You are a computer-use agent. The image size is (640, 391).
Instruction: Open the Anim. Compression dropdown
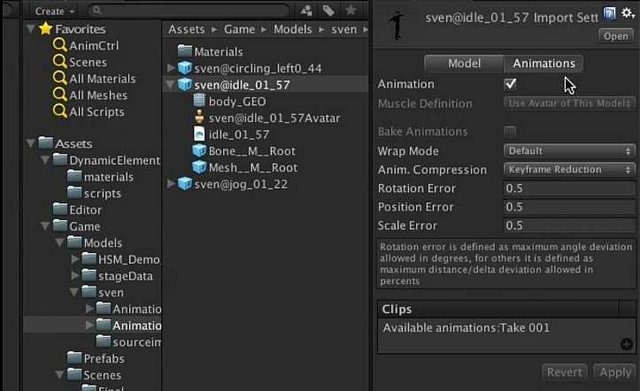(569, 169)
